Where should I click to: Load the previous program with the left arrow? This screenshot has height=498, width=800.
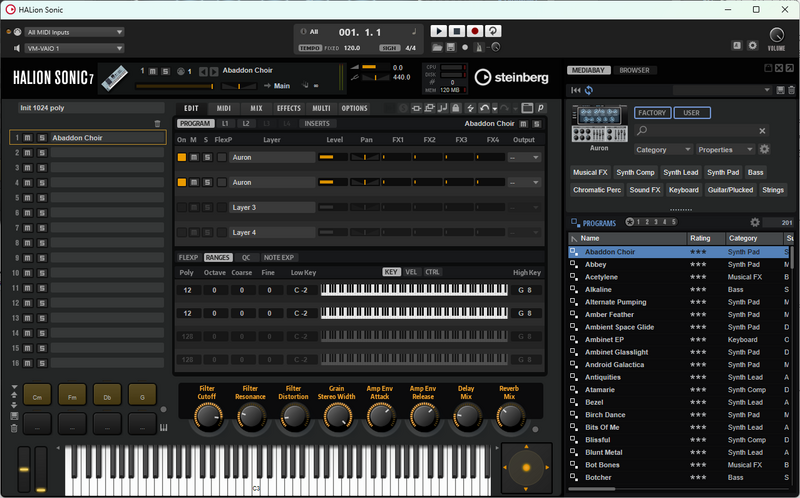coord(203,71)
